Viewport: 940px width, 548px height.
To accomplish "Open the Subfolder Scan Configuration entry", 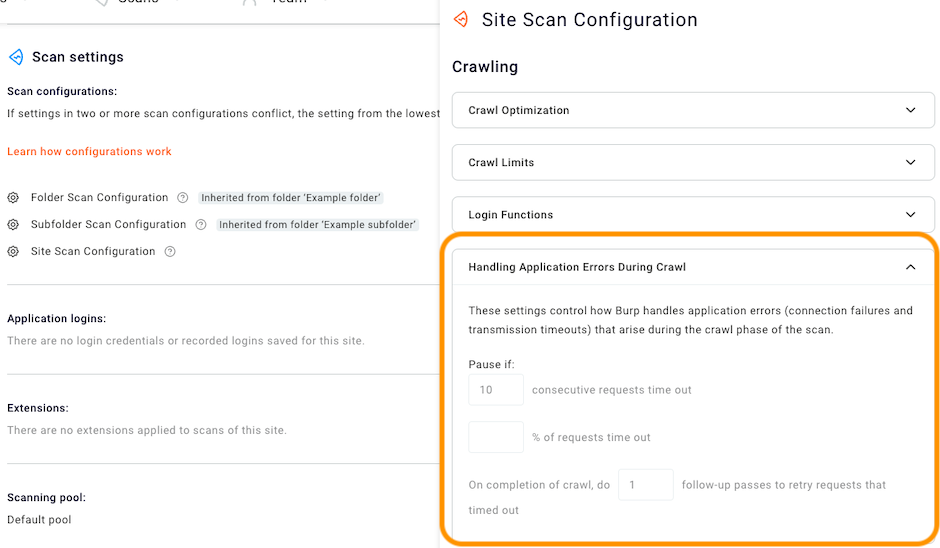I will (108, 225).
